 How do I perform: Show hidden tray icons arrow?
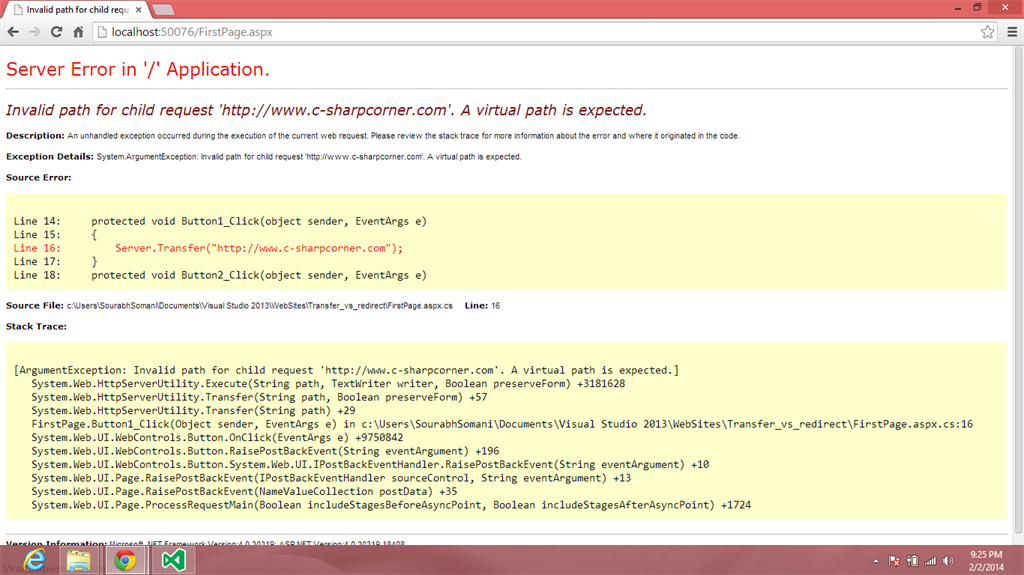(876, 561)
